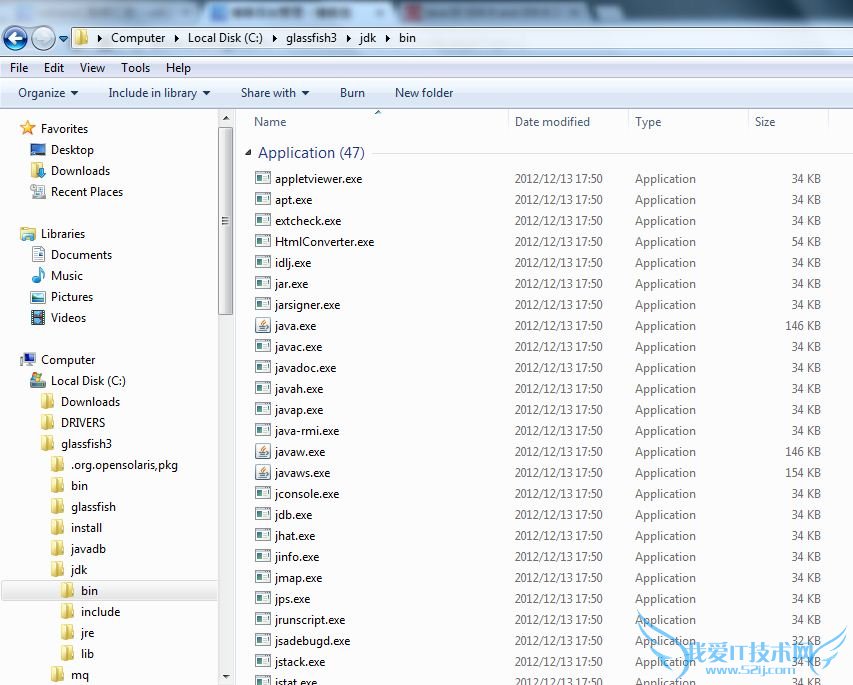
Task: Click the Documents library icon
Action: tap(38, 255)
